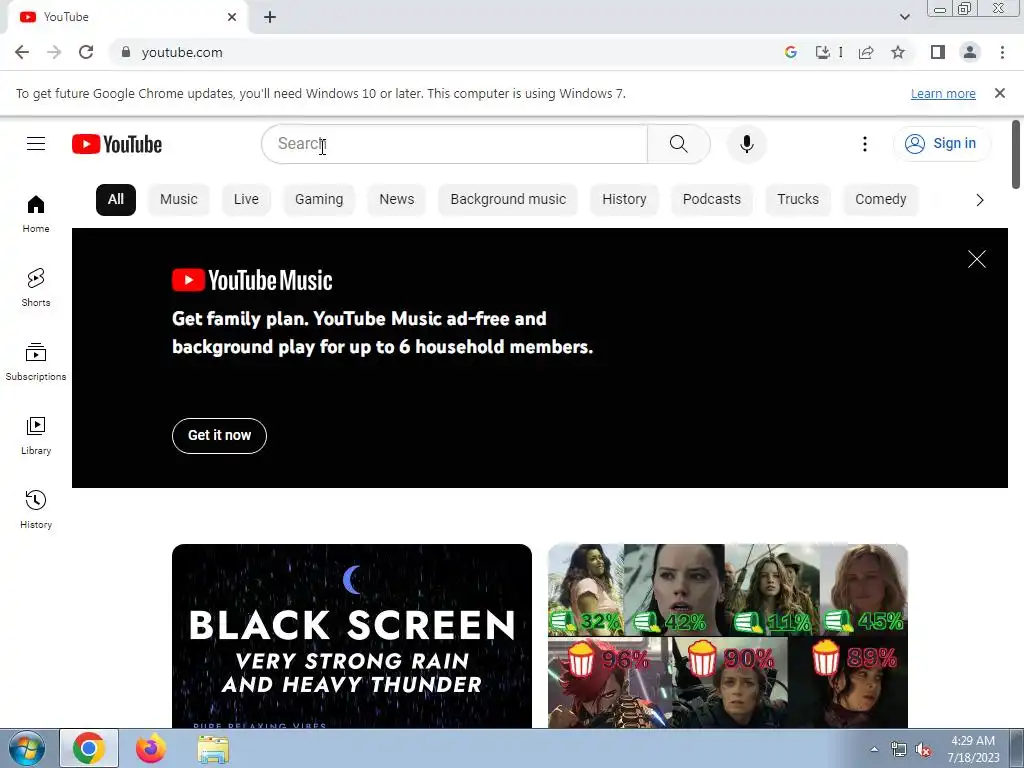View site info lock icon

pyautogui.click(x=126, y=52)
